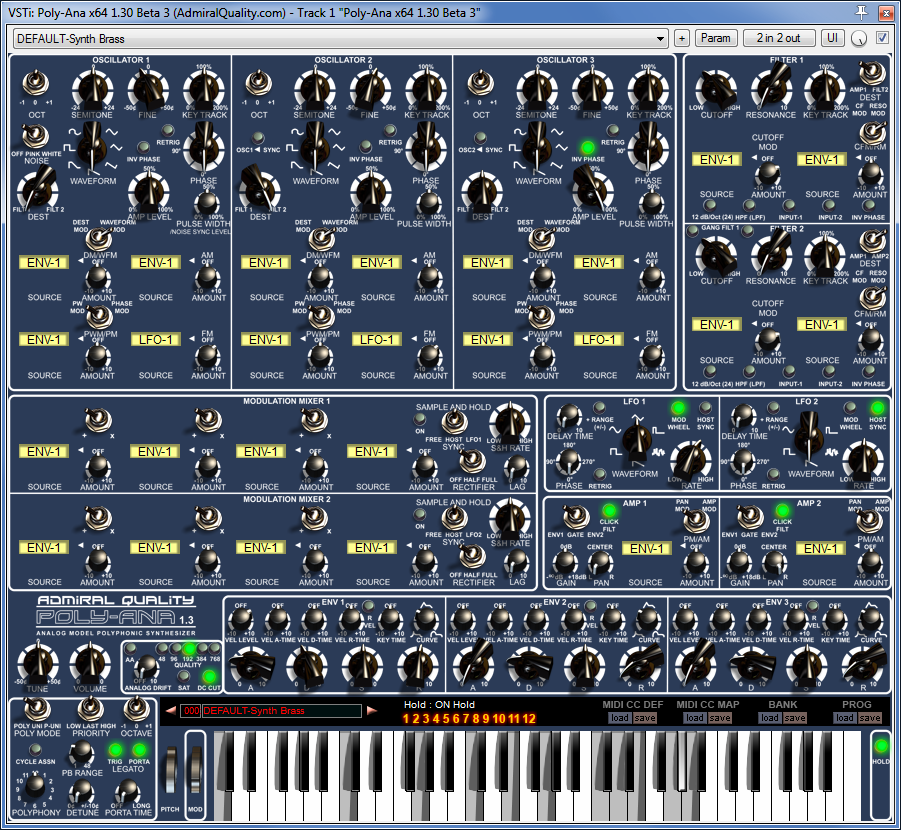
Task: Click ENV 3 CURVE knob
Action: (x=870, y=620)
